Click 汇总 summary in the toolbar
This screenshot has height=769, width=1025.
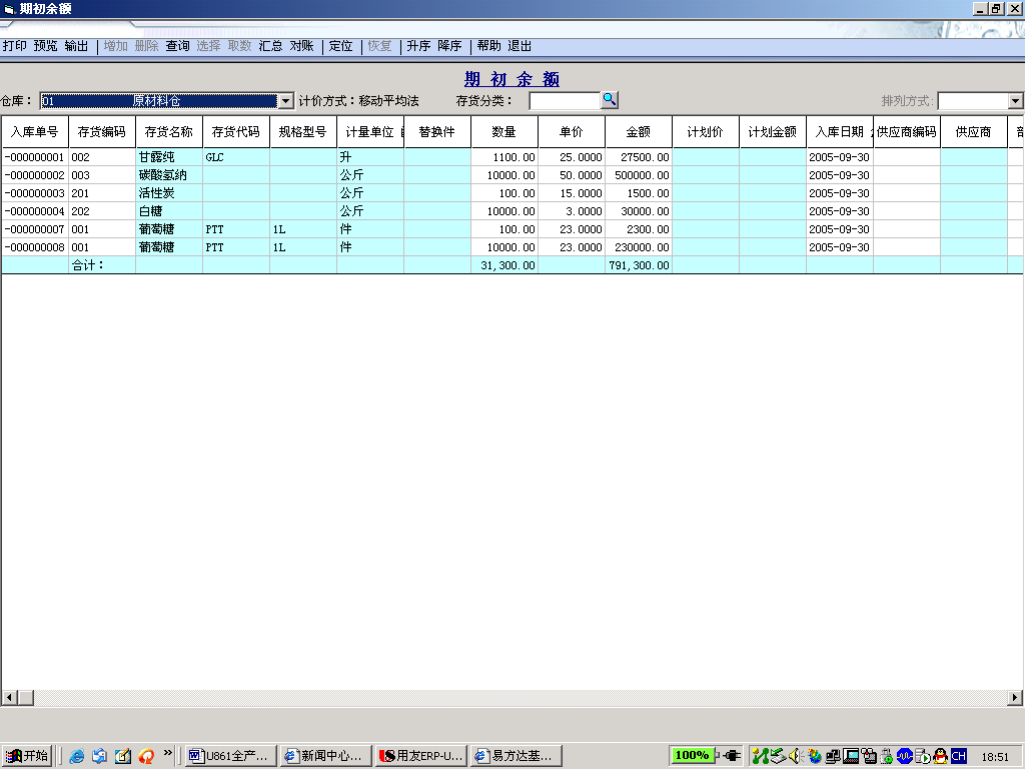pos(270,46)
